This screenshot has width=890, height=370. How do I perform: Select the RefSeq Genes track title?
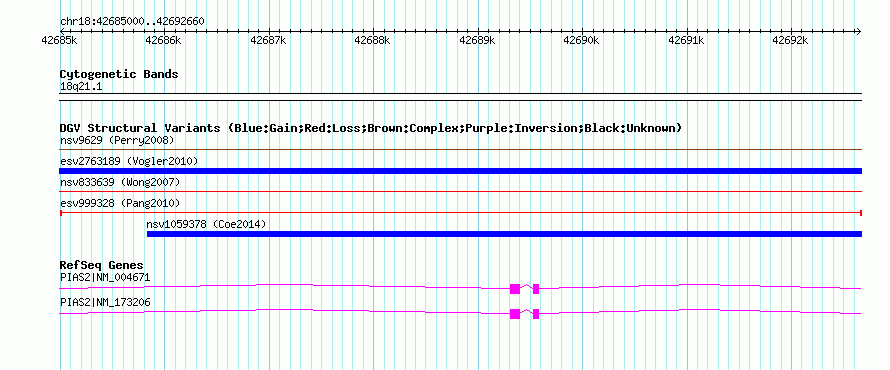pyautogui.click(x=102, y=266)
